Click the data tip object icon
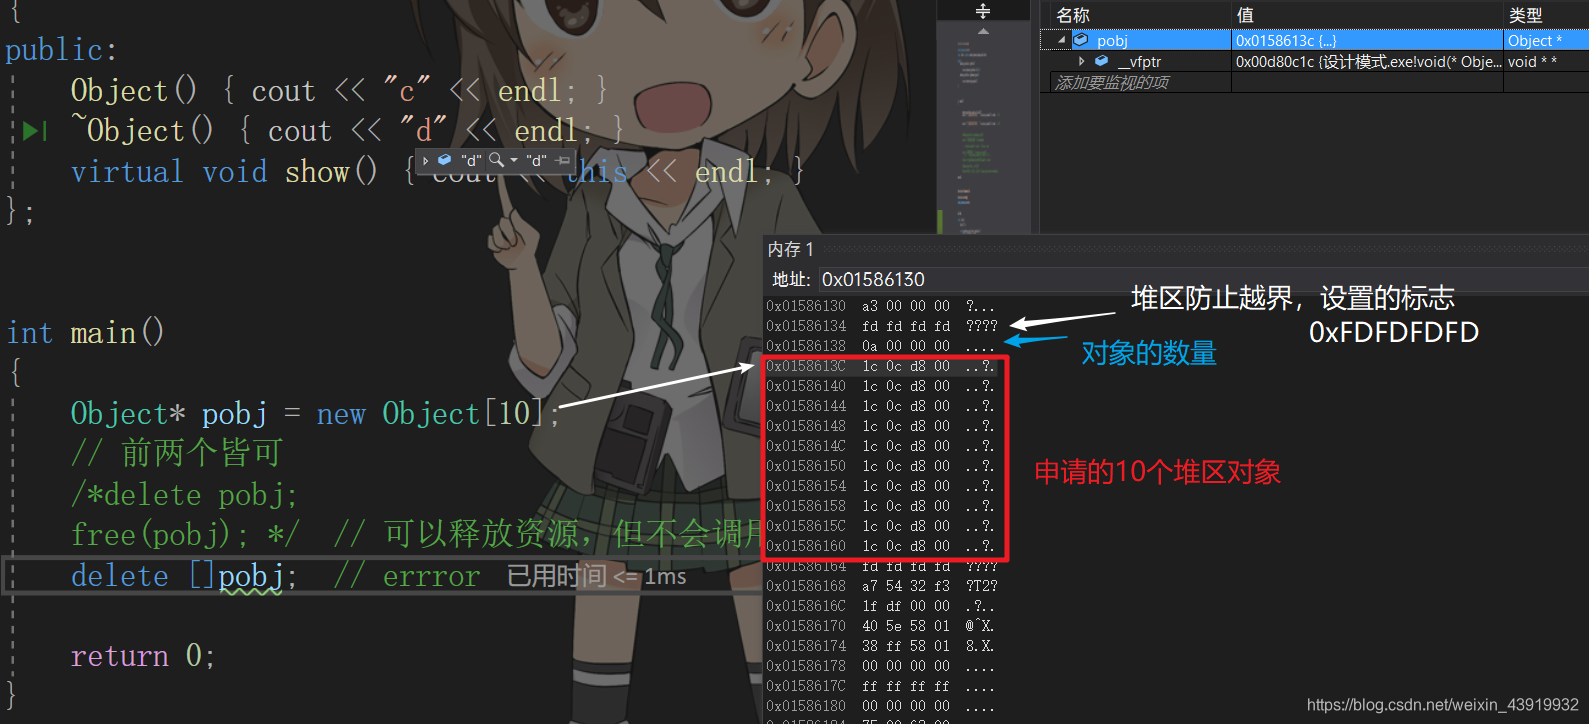The image size is (1589, 724). [x=444, y=160]
